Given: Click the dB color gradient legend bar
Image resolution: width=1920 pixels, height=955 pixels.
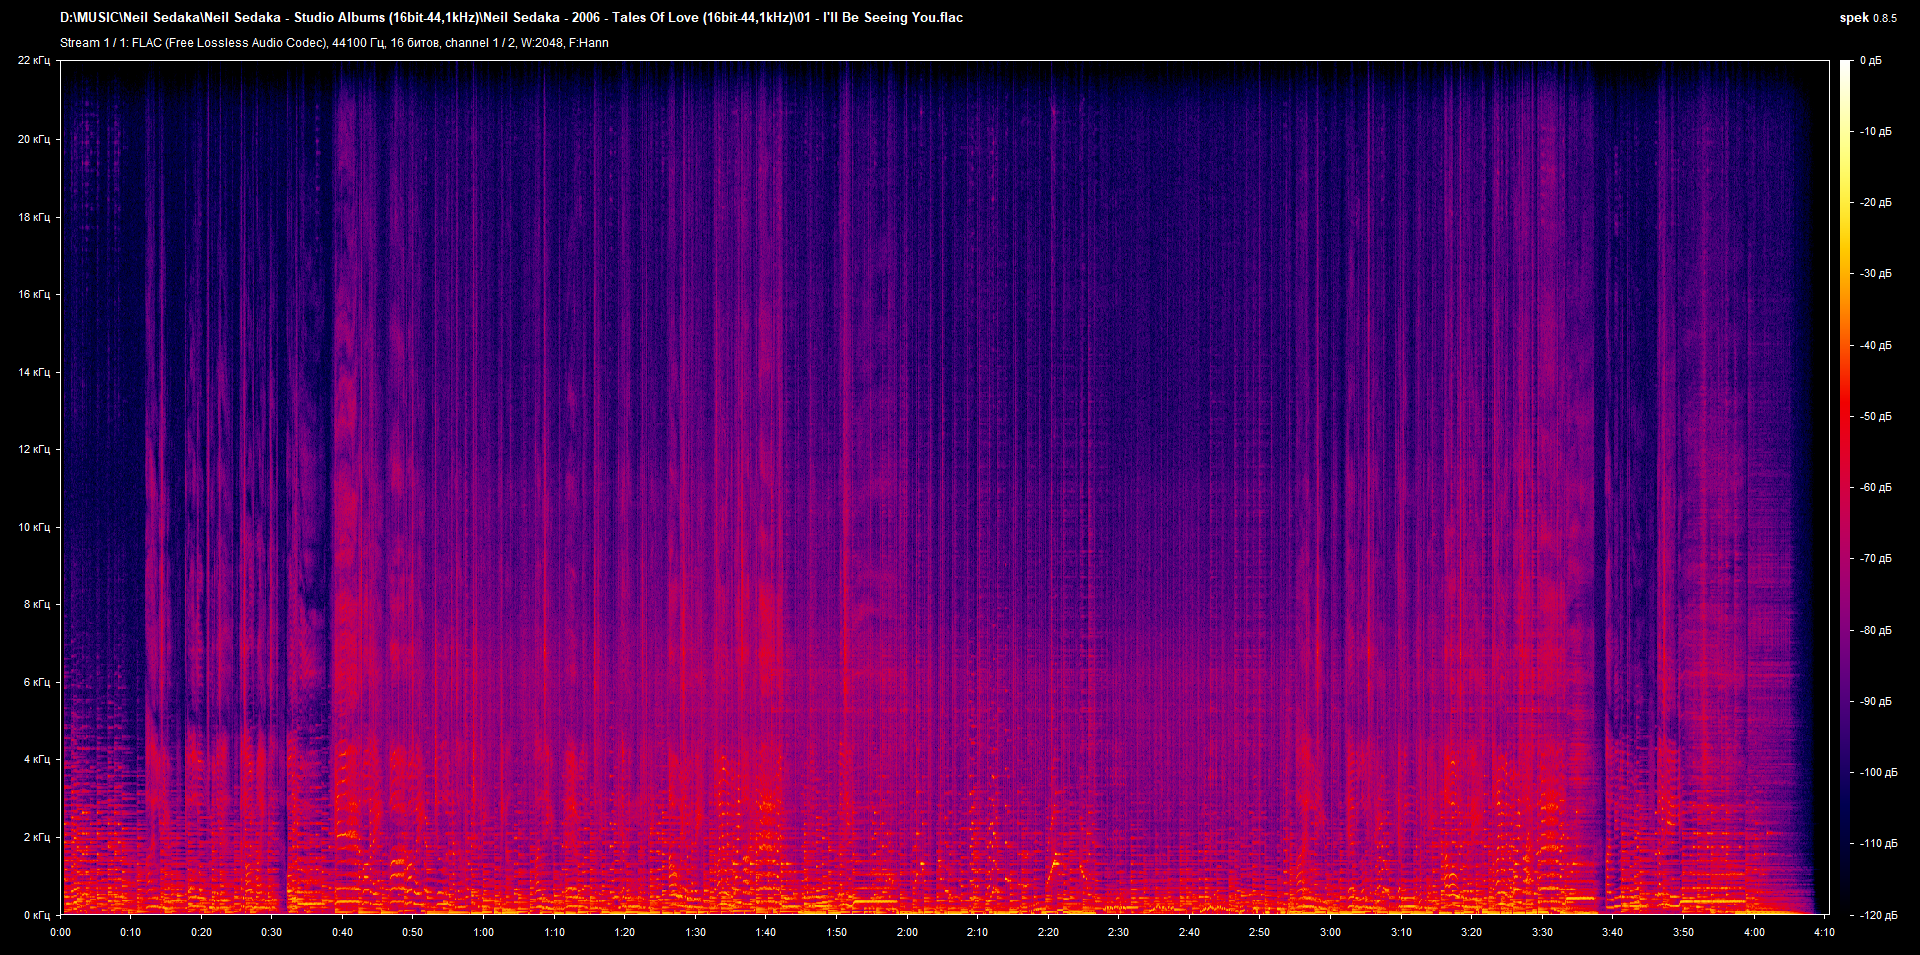Looking at the screenshot, I should pos(1845,487).
